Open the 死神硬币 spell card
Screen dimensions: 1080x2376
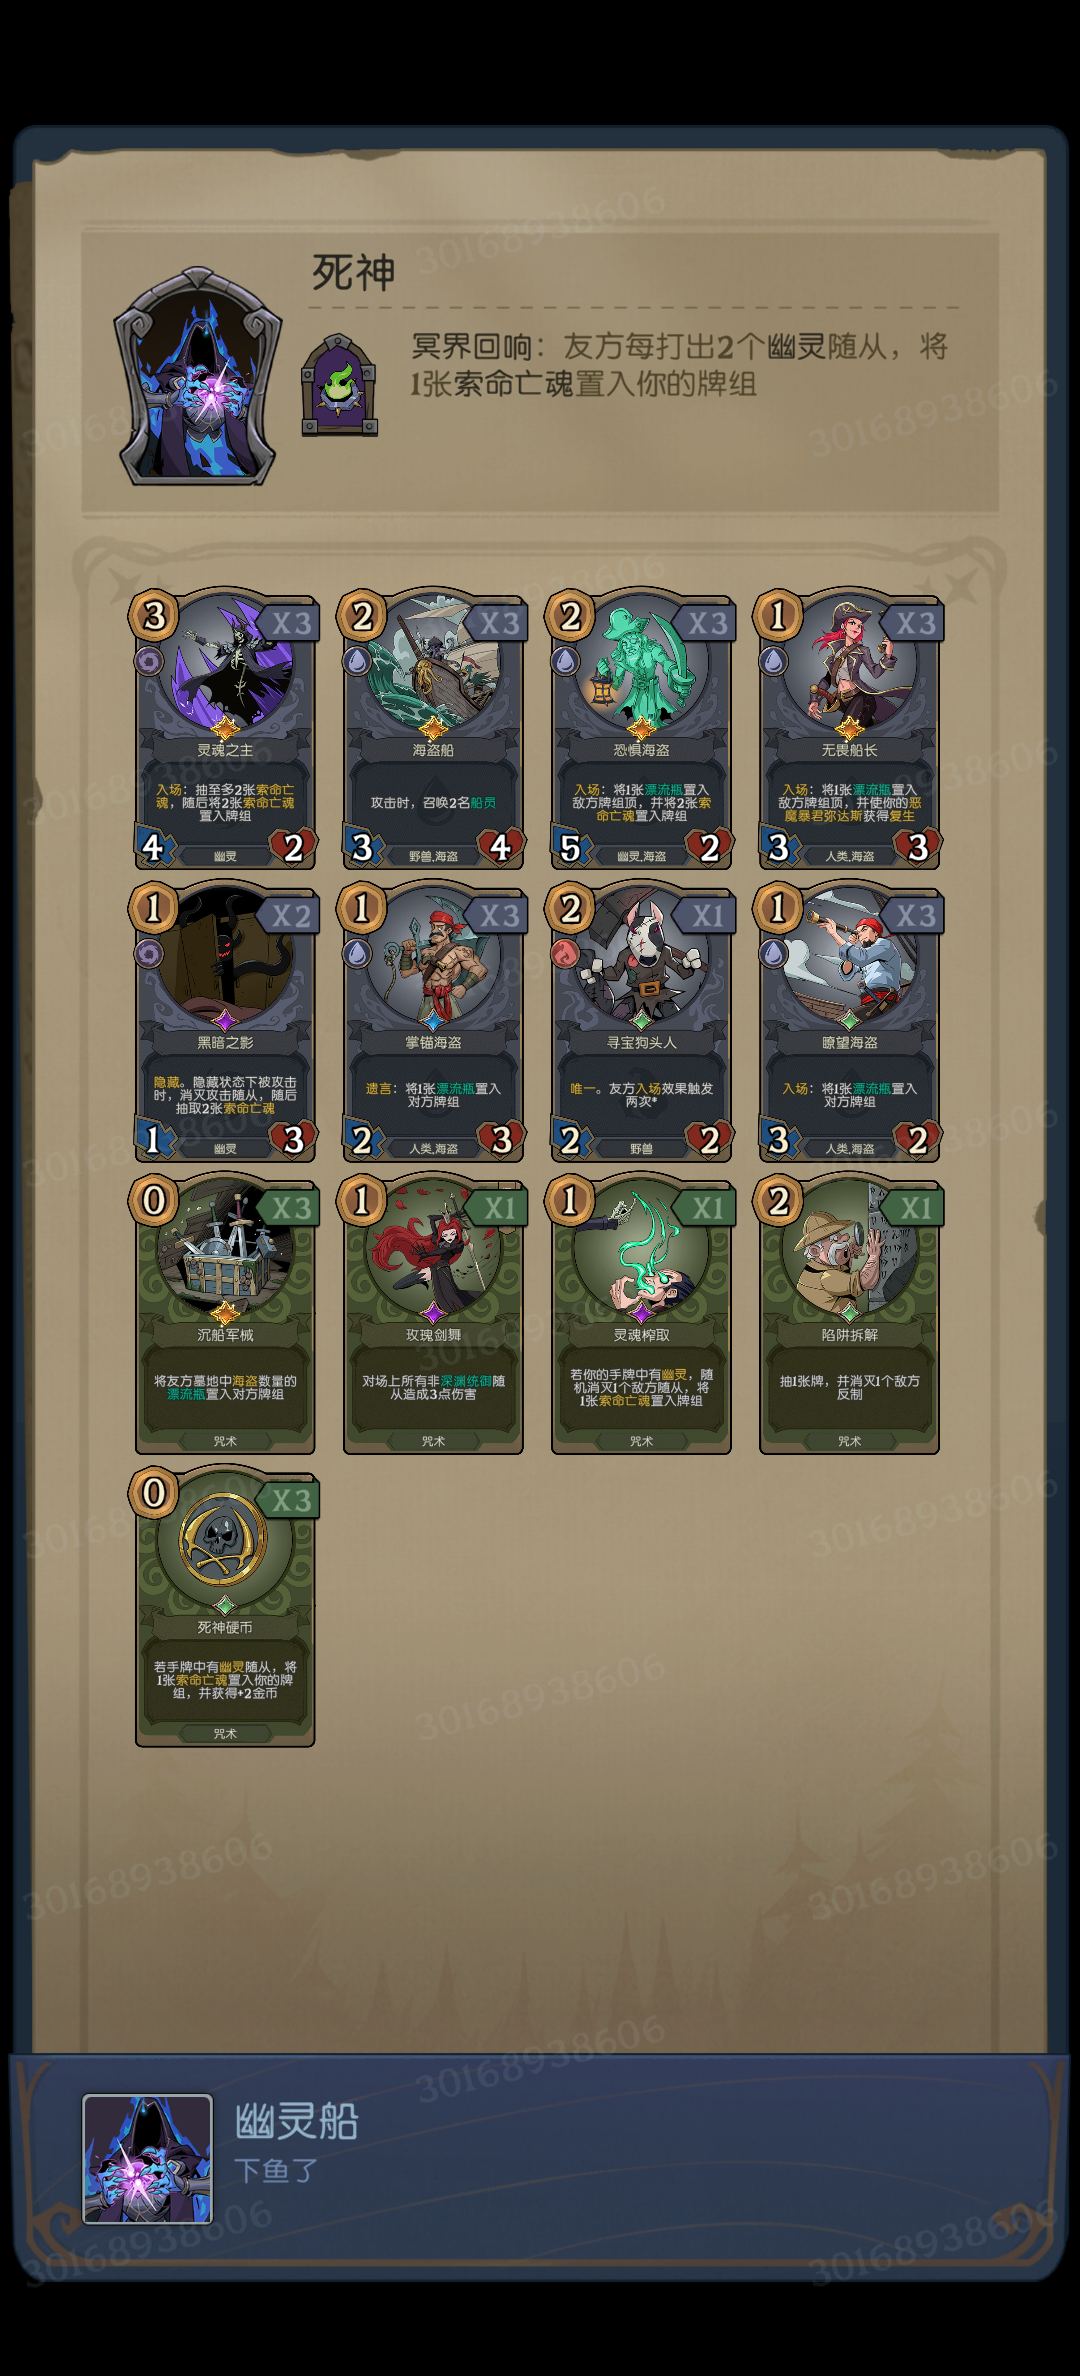225,1606
